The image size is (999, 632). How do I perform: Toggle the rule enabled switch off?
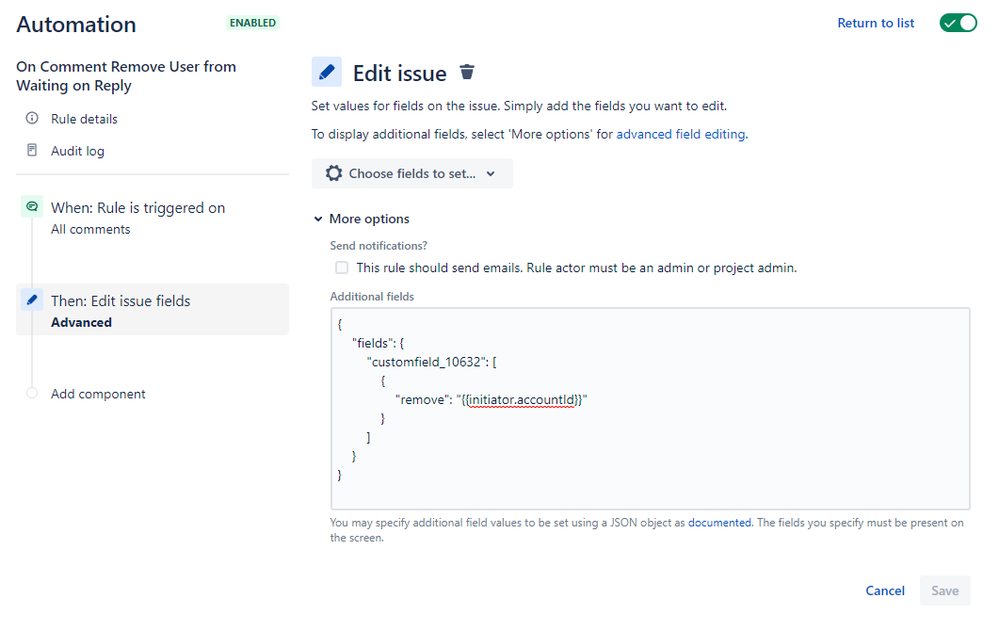pyautogui.click(x=957, y=22)
